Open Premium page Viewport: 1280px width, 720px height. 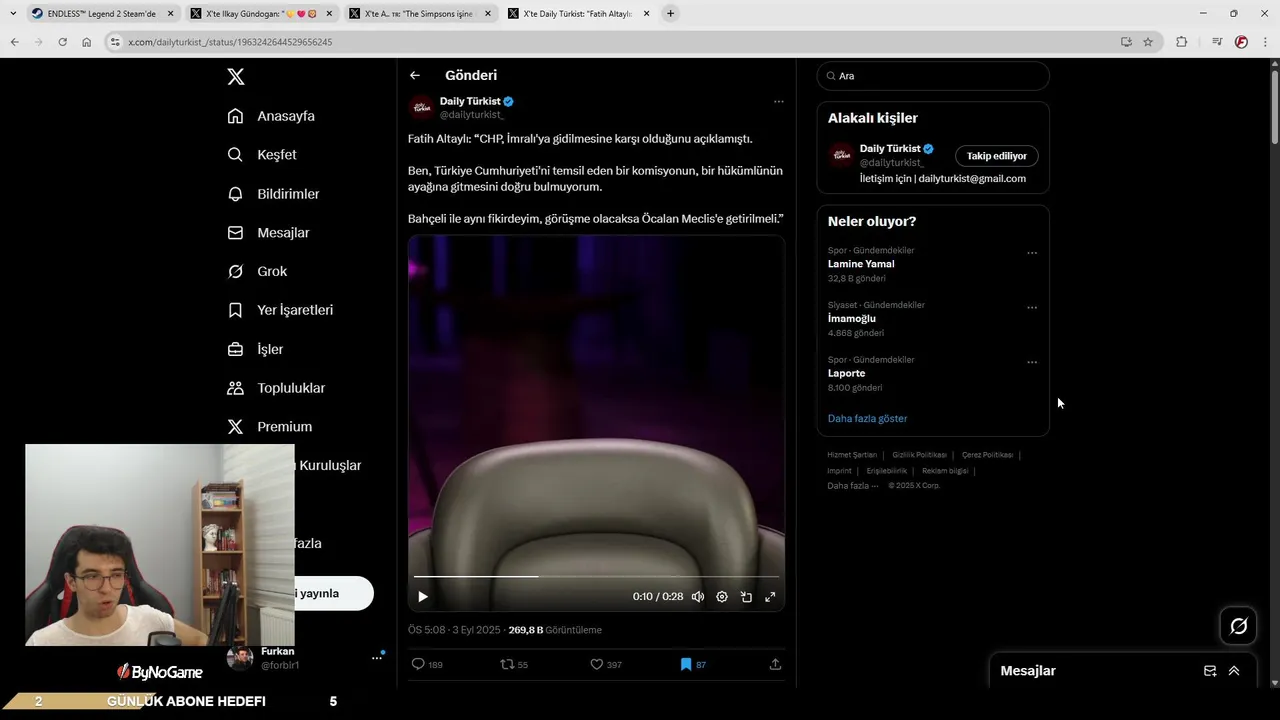269,427
